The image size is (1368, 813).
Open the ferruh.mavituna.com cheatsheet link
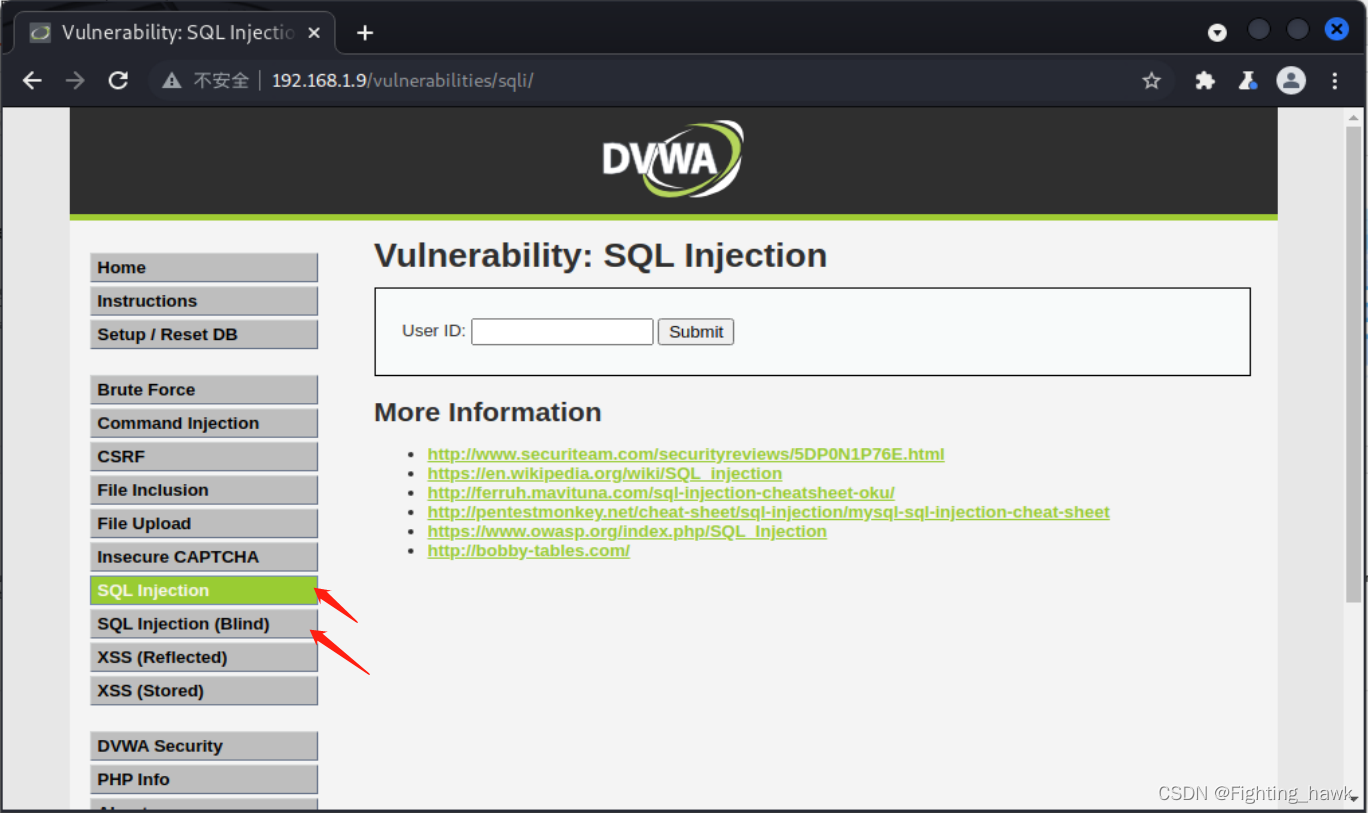click(x=660, y=493)
